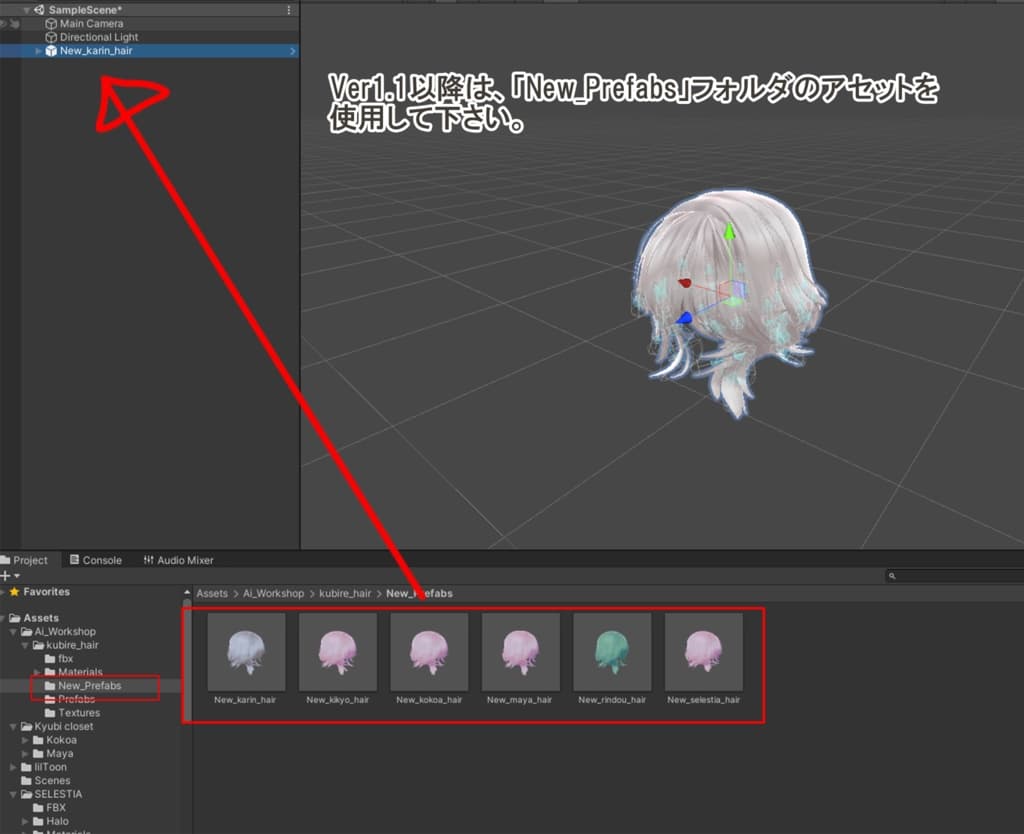Image resolution: width=1024 pixels, height=834 pixels.
Task: Open the plus create asset dropdown
Action: coord(10,576)
